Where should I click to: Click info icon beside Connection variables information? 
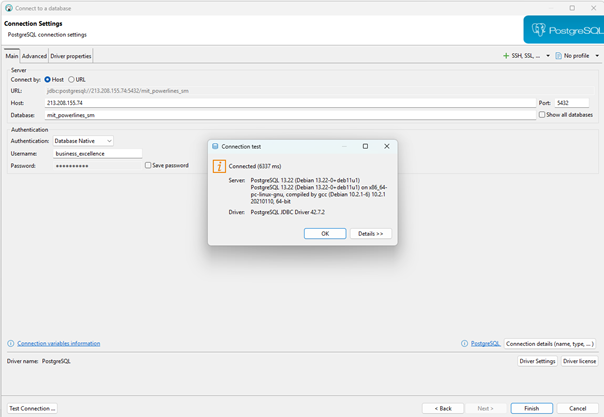tap(11, 343)
